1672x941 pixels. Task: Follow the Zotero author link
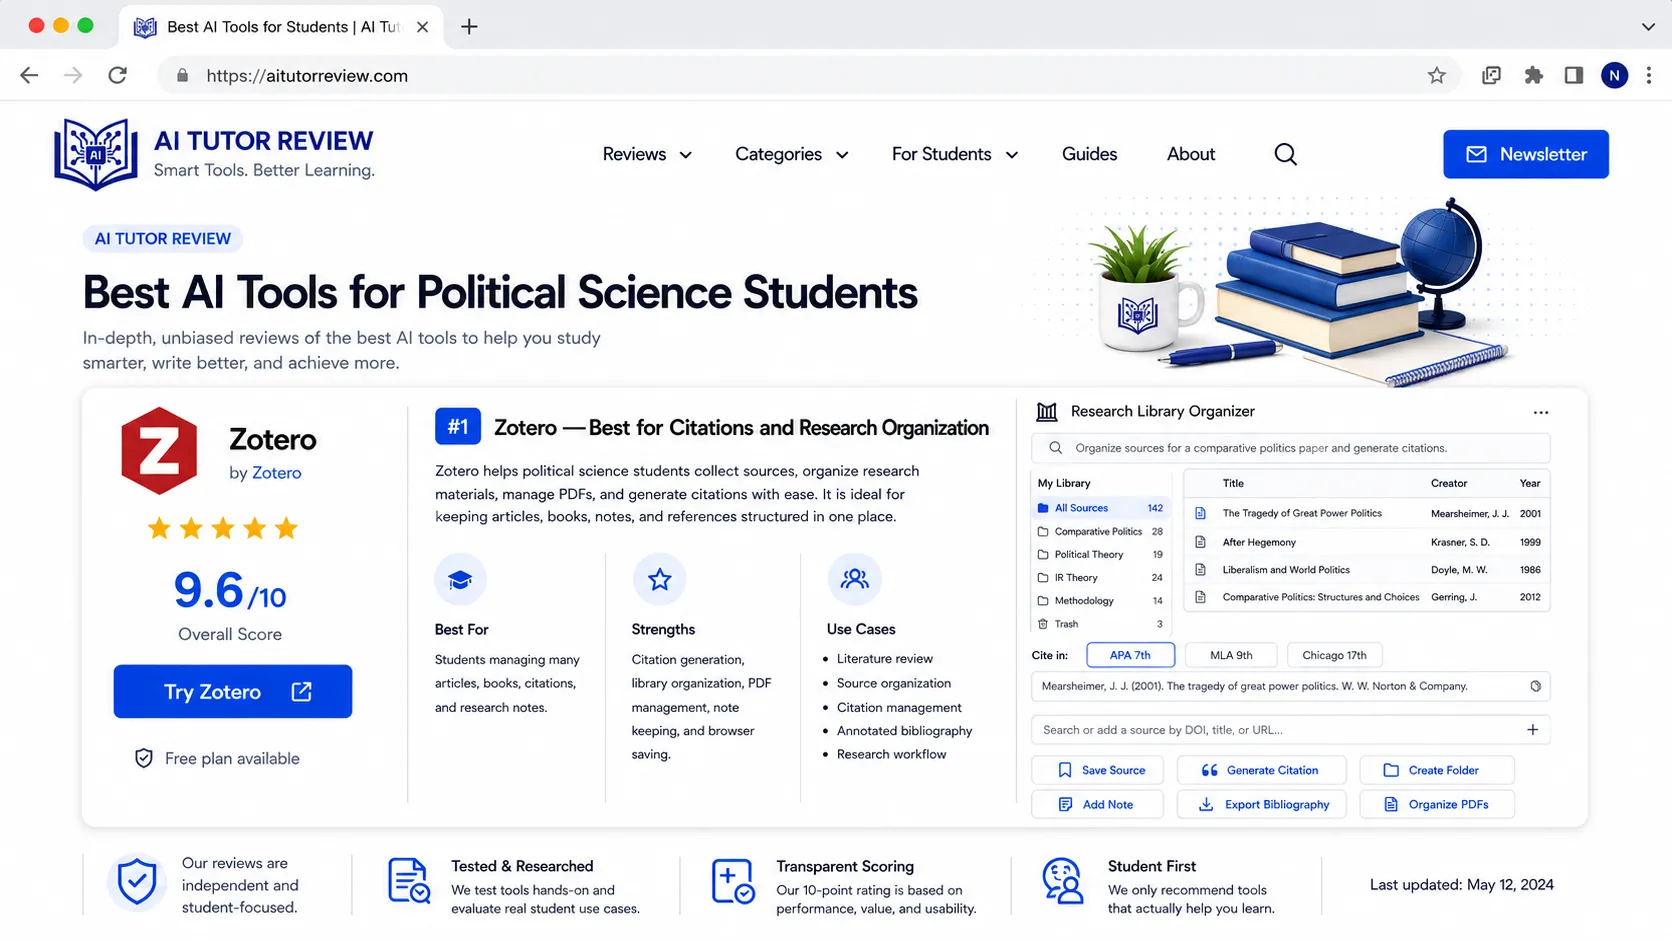coord(276,473)
